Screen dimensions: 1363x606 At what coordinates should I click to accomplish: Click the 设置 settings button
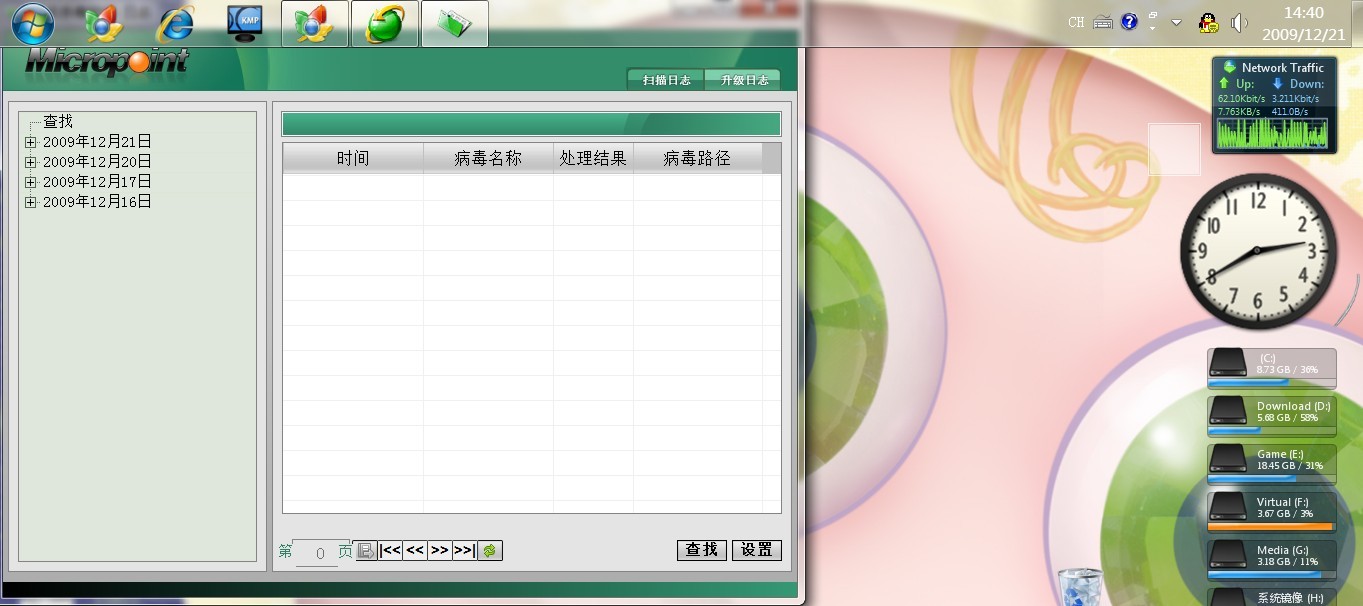coord(757,550)
